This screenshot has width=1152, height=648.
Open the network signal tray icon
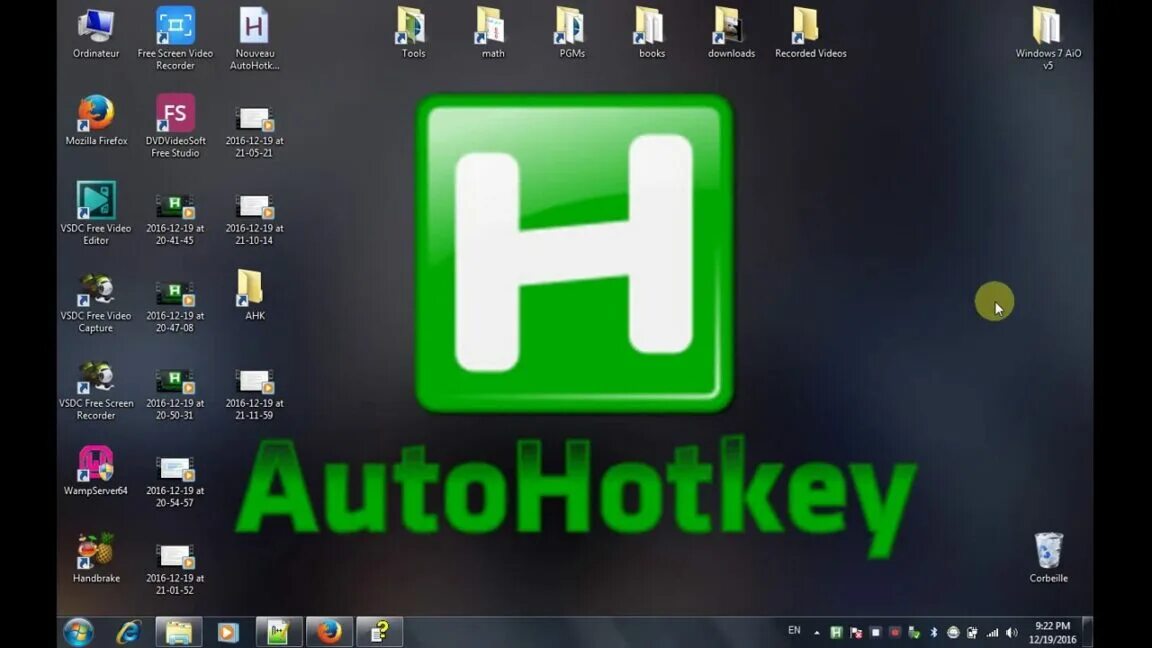[x=993, y=633]
